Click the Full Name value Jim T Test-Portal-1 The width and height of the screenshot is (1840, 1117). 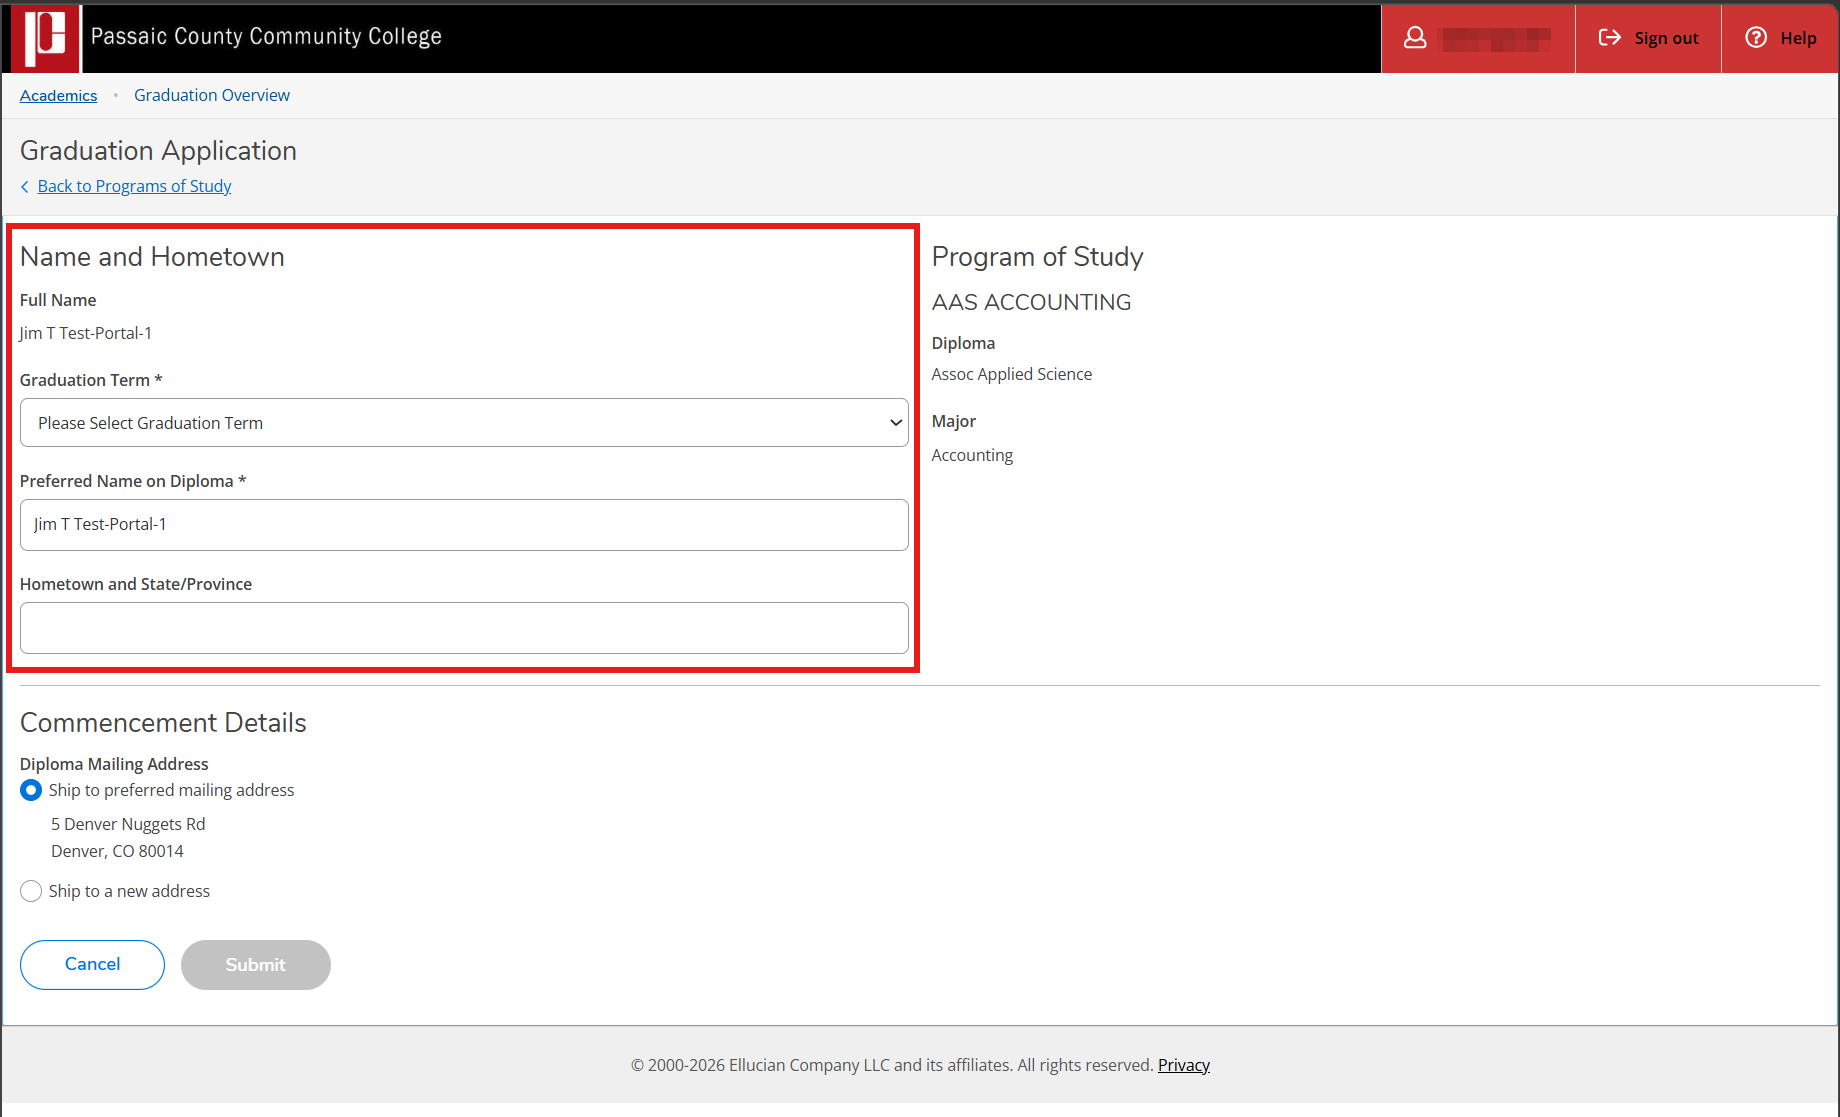point(86,333)
